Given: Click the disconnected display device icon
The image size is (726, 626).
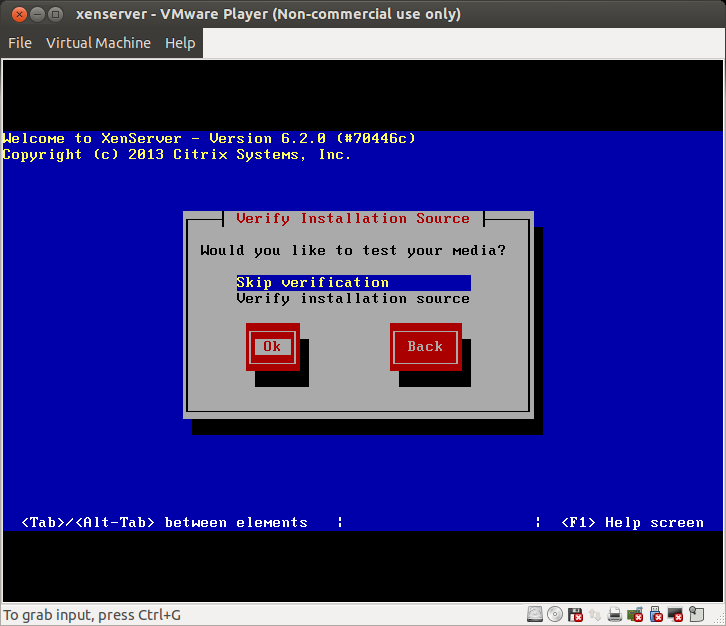Looking at the screenshot, I should [x=676, y=614].
